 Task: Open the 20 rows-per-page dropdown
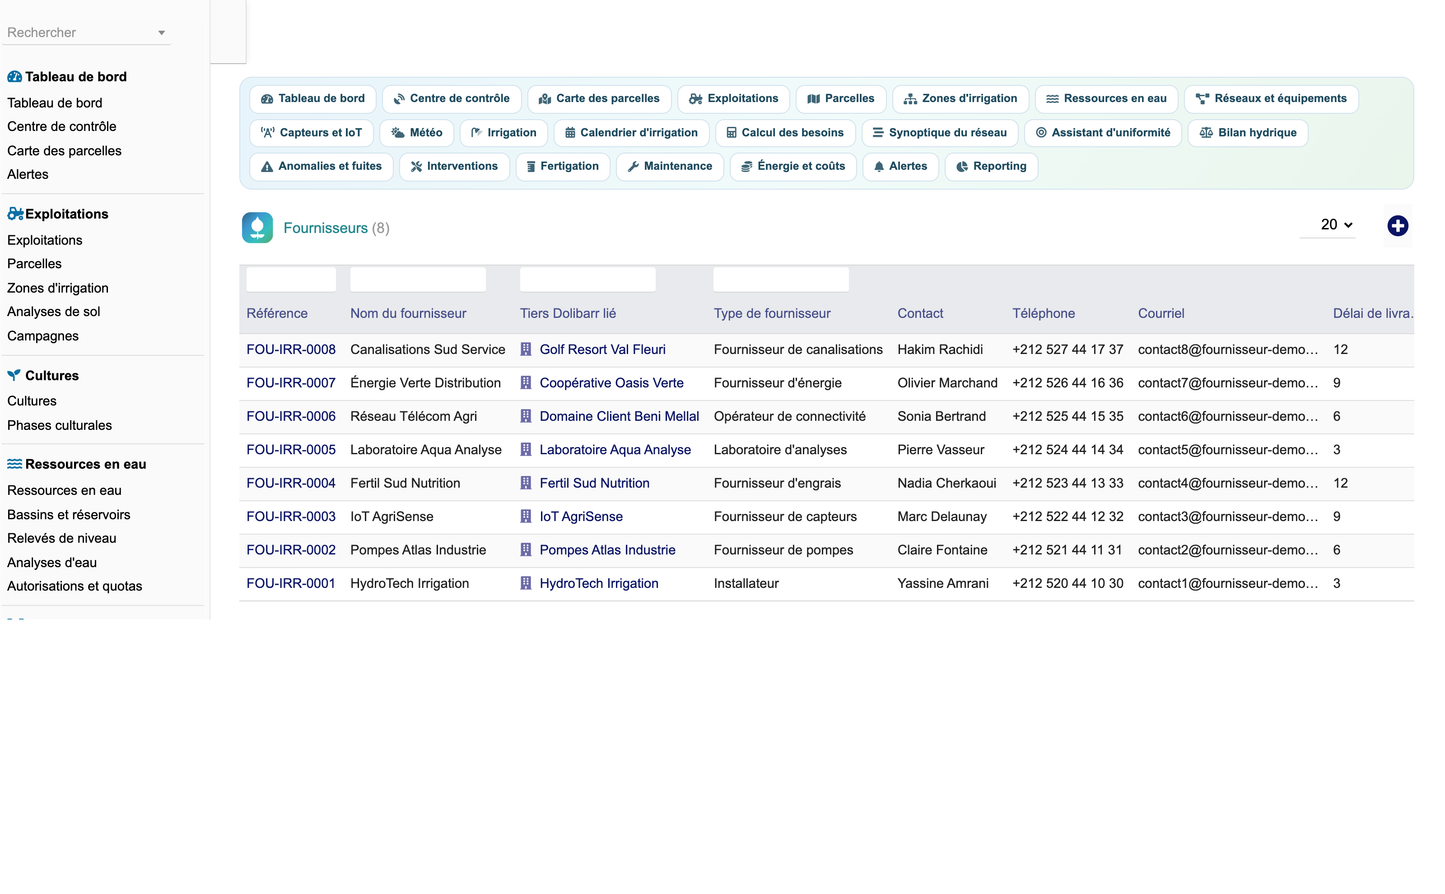point(1336,225)
